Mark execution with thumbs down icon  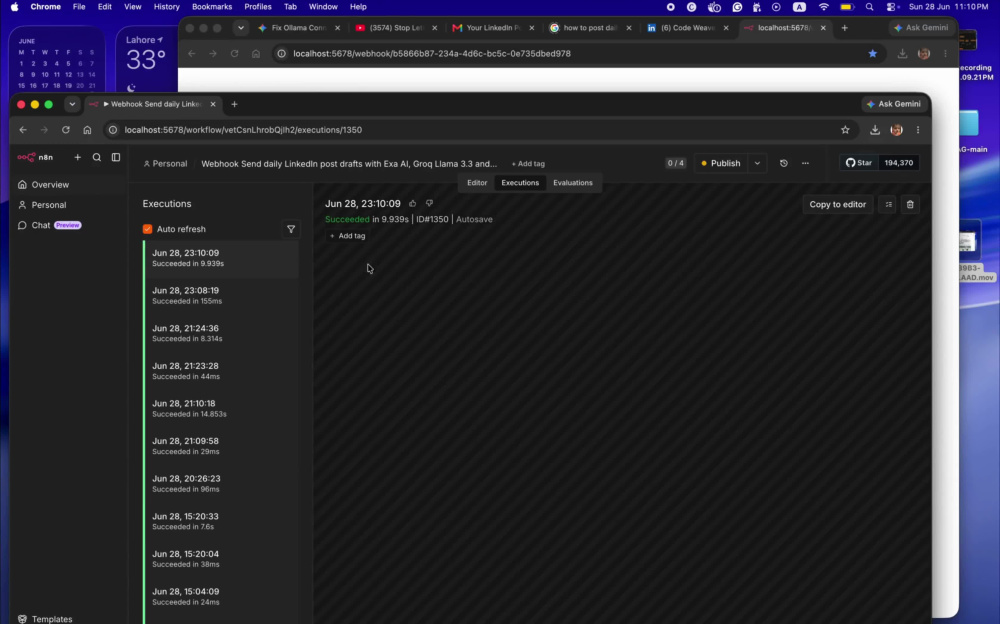[x=429, y=204]
